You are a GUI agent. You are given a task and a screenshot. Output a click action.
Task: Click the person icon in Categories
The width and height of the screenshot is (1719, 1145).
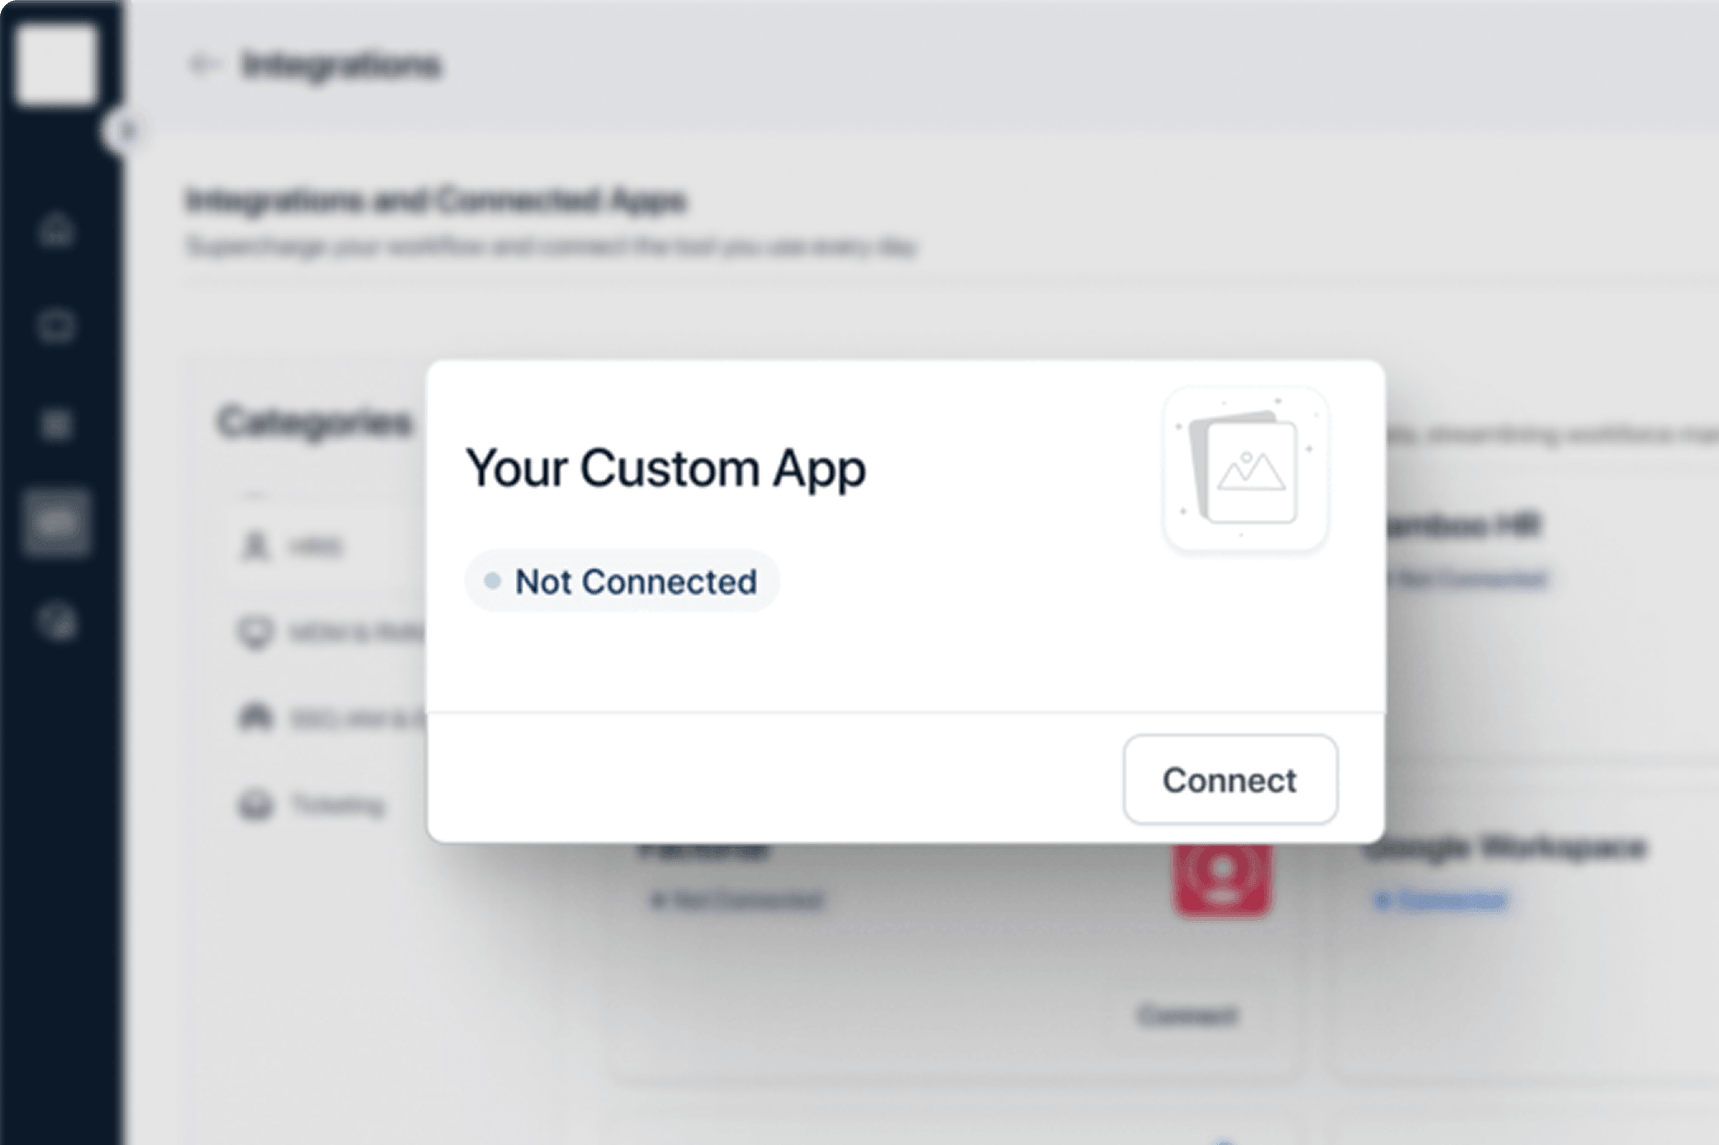pos(256,546)
